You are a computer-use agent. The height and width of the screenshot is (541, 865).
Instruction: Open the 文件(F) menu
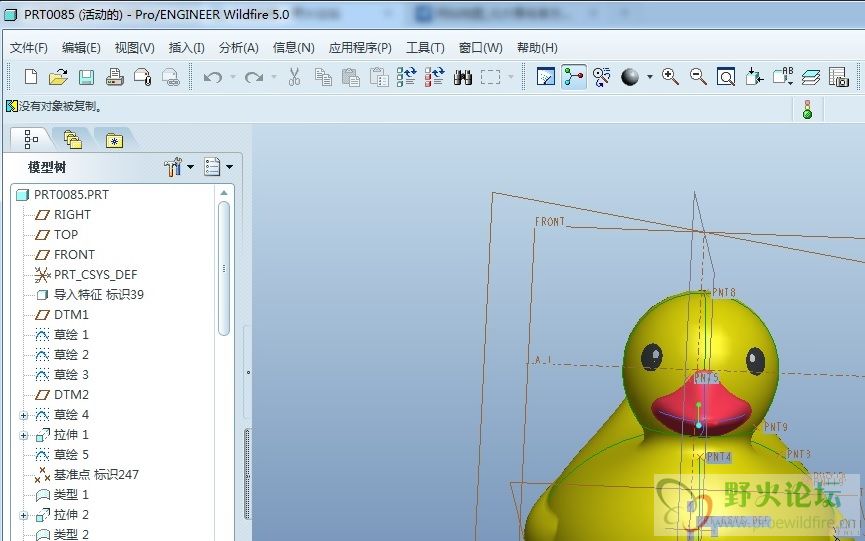click(29, 48)
